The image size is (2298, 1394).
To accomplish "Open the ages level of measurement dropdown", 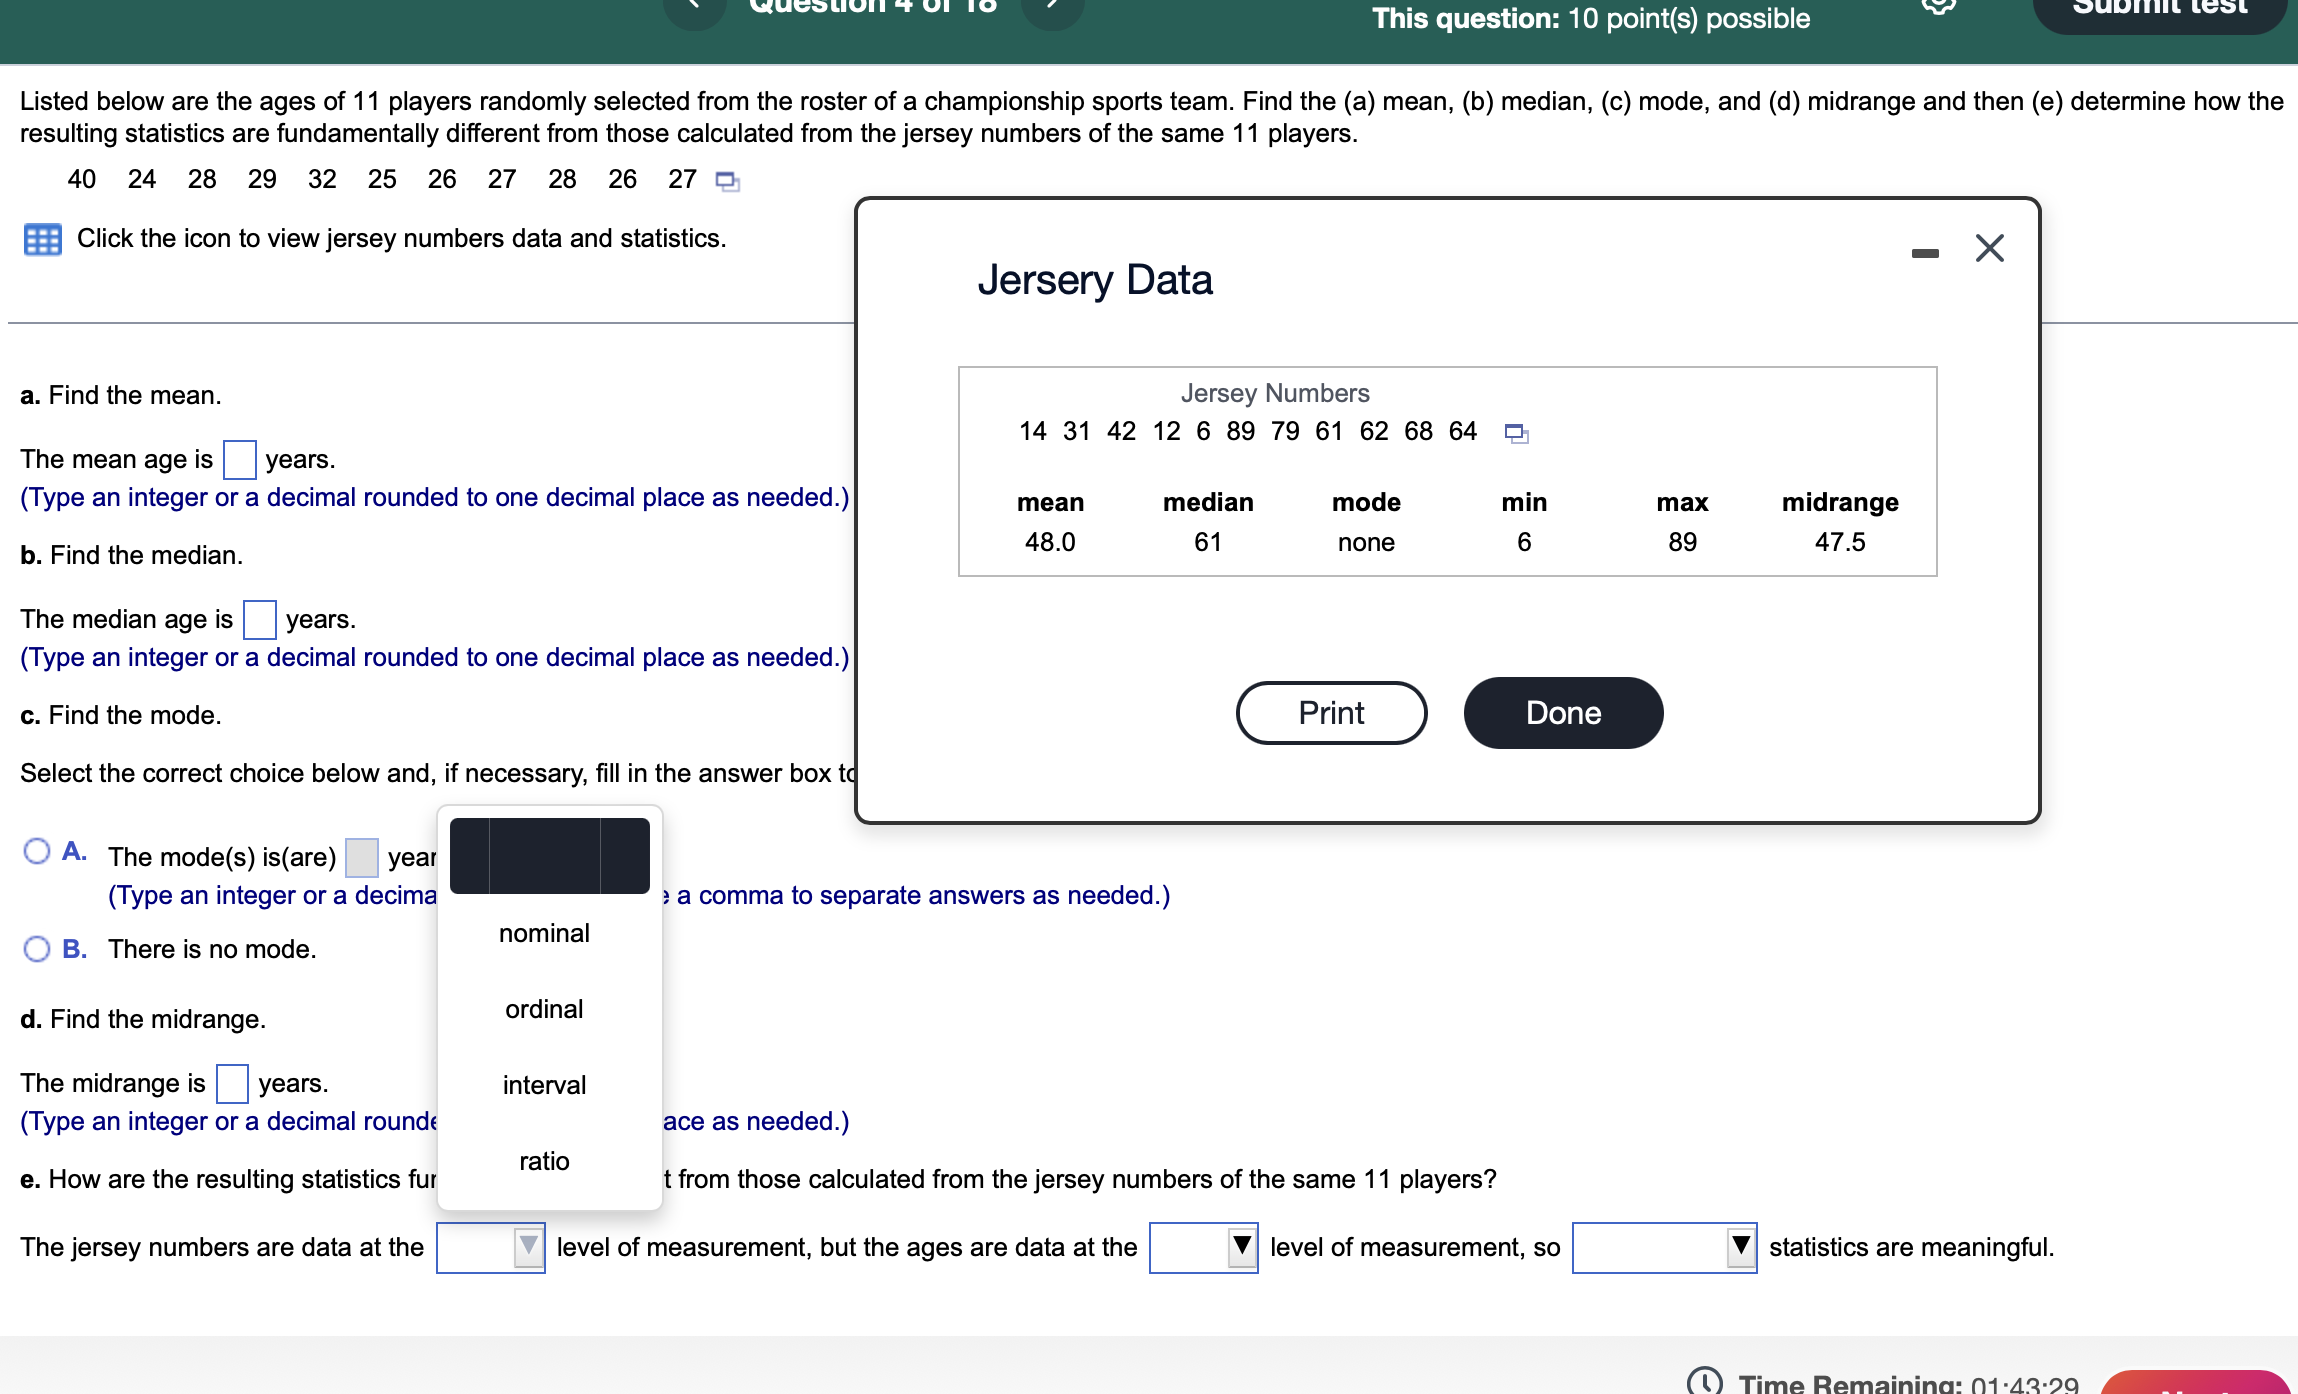I will click(x=1203, y=1247).
